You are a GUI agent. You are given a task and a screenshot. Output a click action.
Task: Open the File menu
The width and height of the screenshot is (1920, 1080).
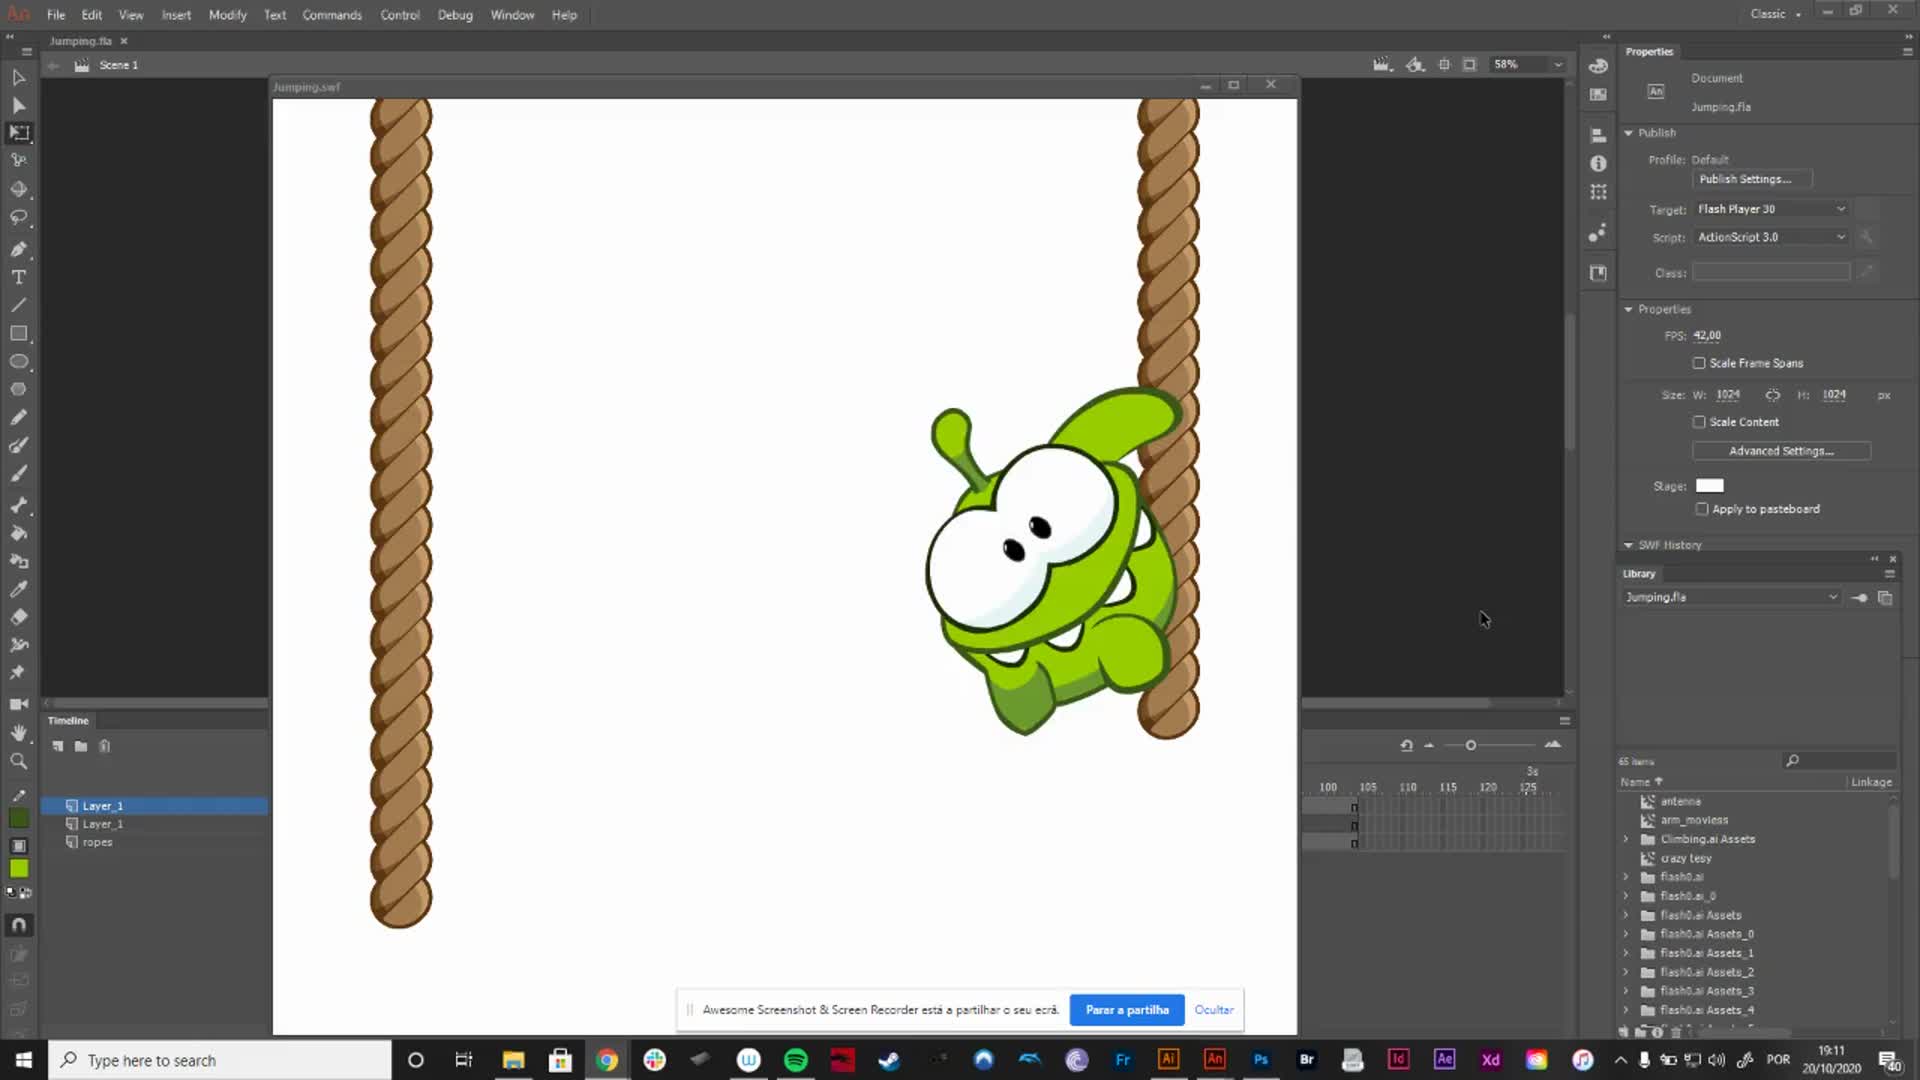coord(56,15)
